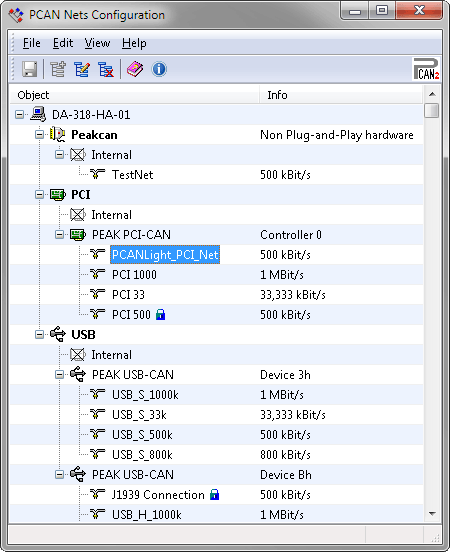Click the Edit Net pencil icon
Screen dimensions: 450x552
click(82, 69)
